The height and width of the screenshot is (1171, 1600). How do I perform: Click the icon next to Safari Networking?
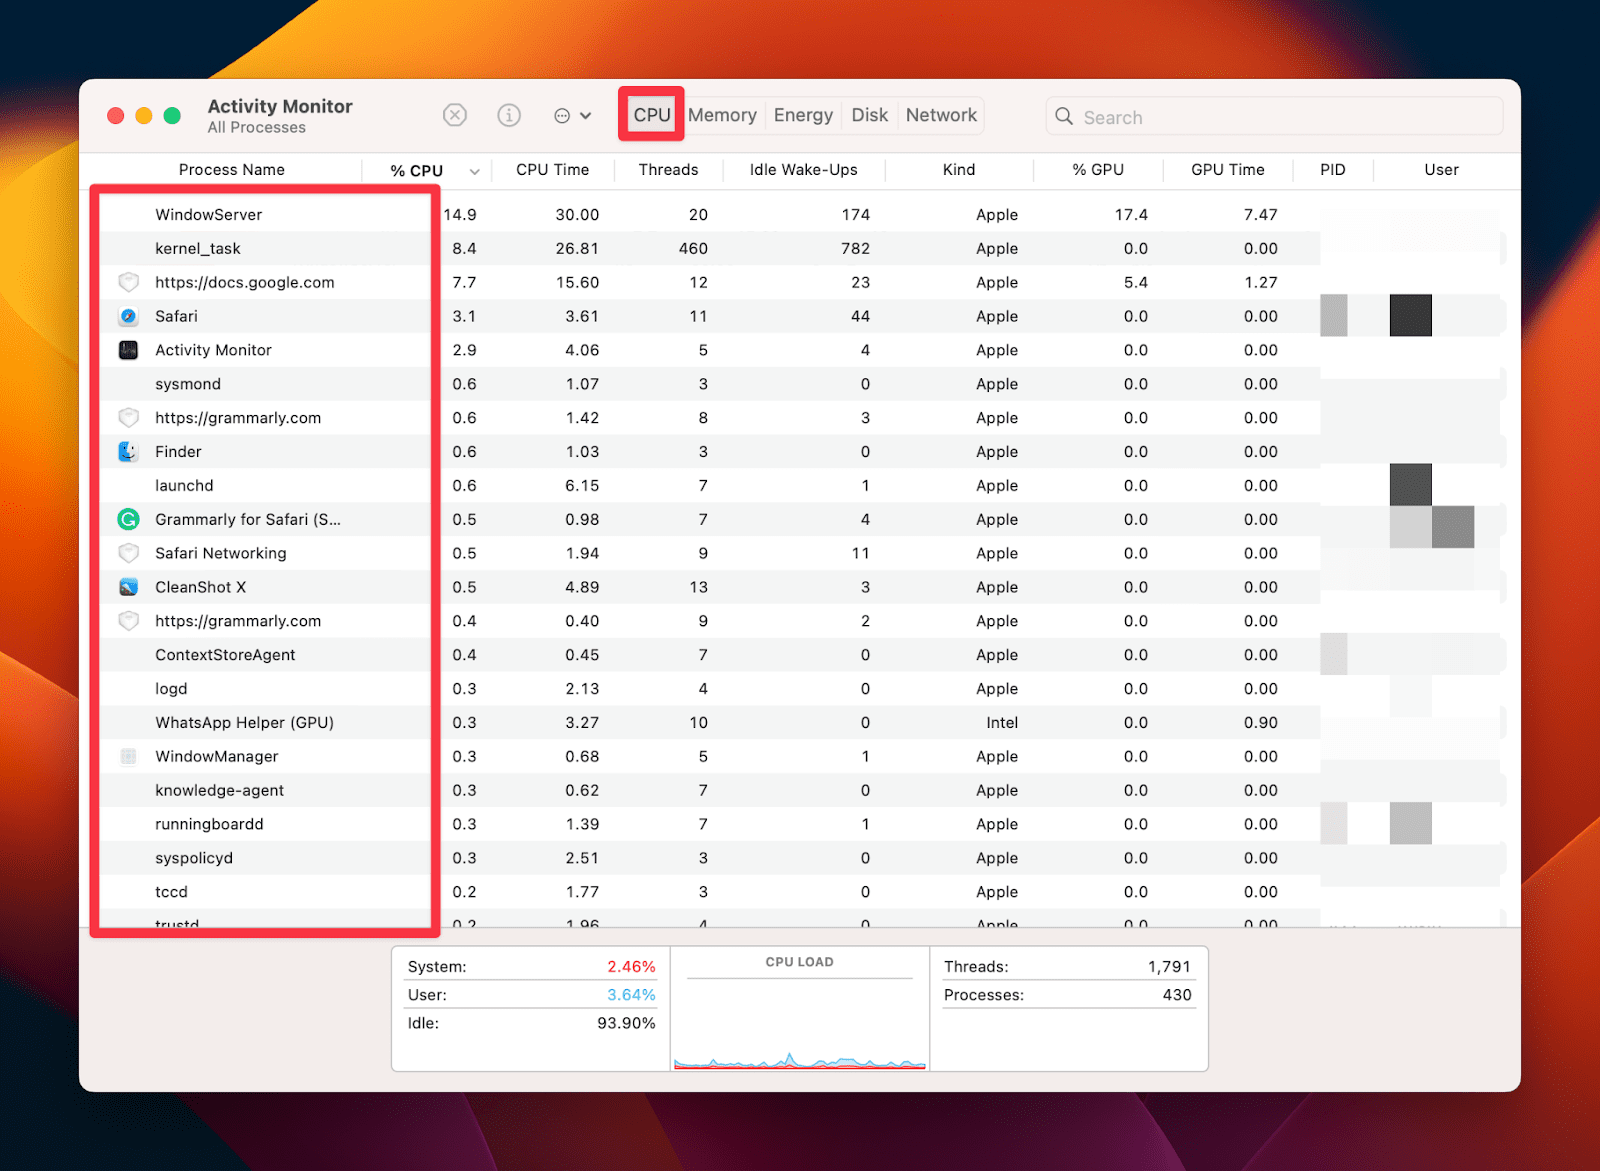point(128,553)
